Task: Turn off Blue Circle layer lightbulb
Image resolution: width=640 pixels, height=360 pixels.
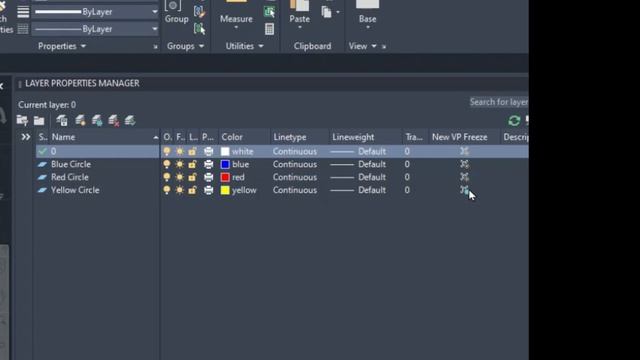Action: [167, 164]
